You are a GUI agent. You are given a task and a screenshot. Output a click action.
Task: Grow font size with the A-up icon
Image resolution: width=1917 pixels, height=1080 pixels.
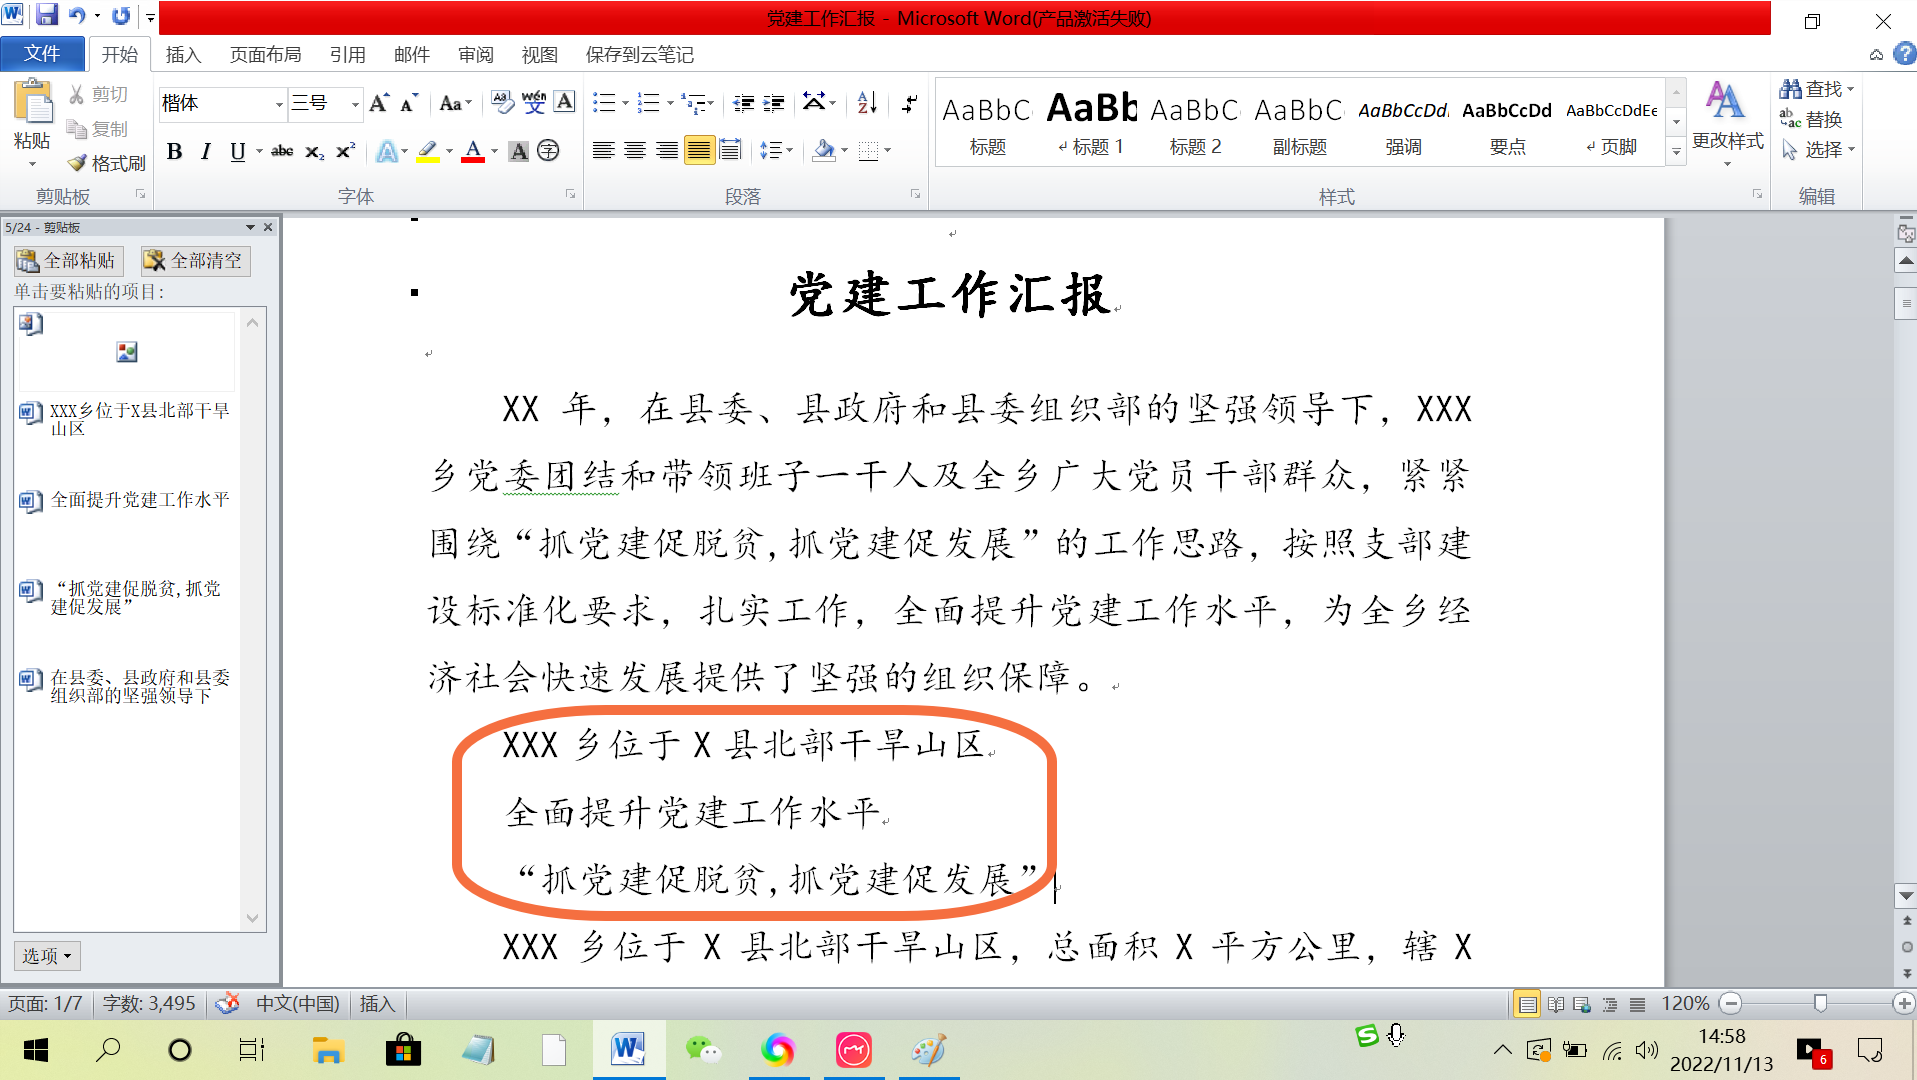tap(378, 103)
